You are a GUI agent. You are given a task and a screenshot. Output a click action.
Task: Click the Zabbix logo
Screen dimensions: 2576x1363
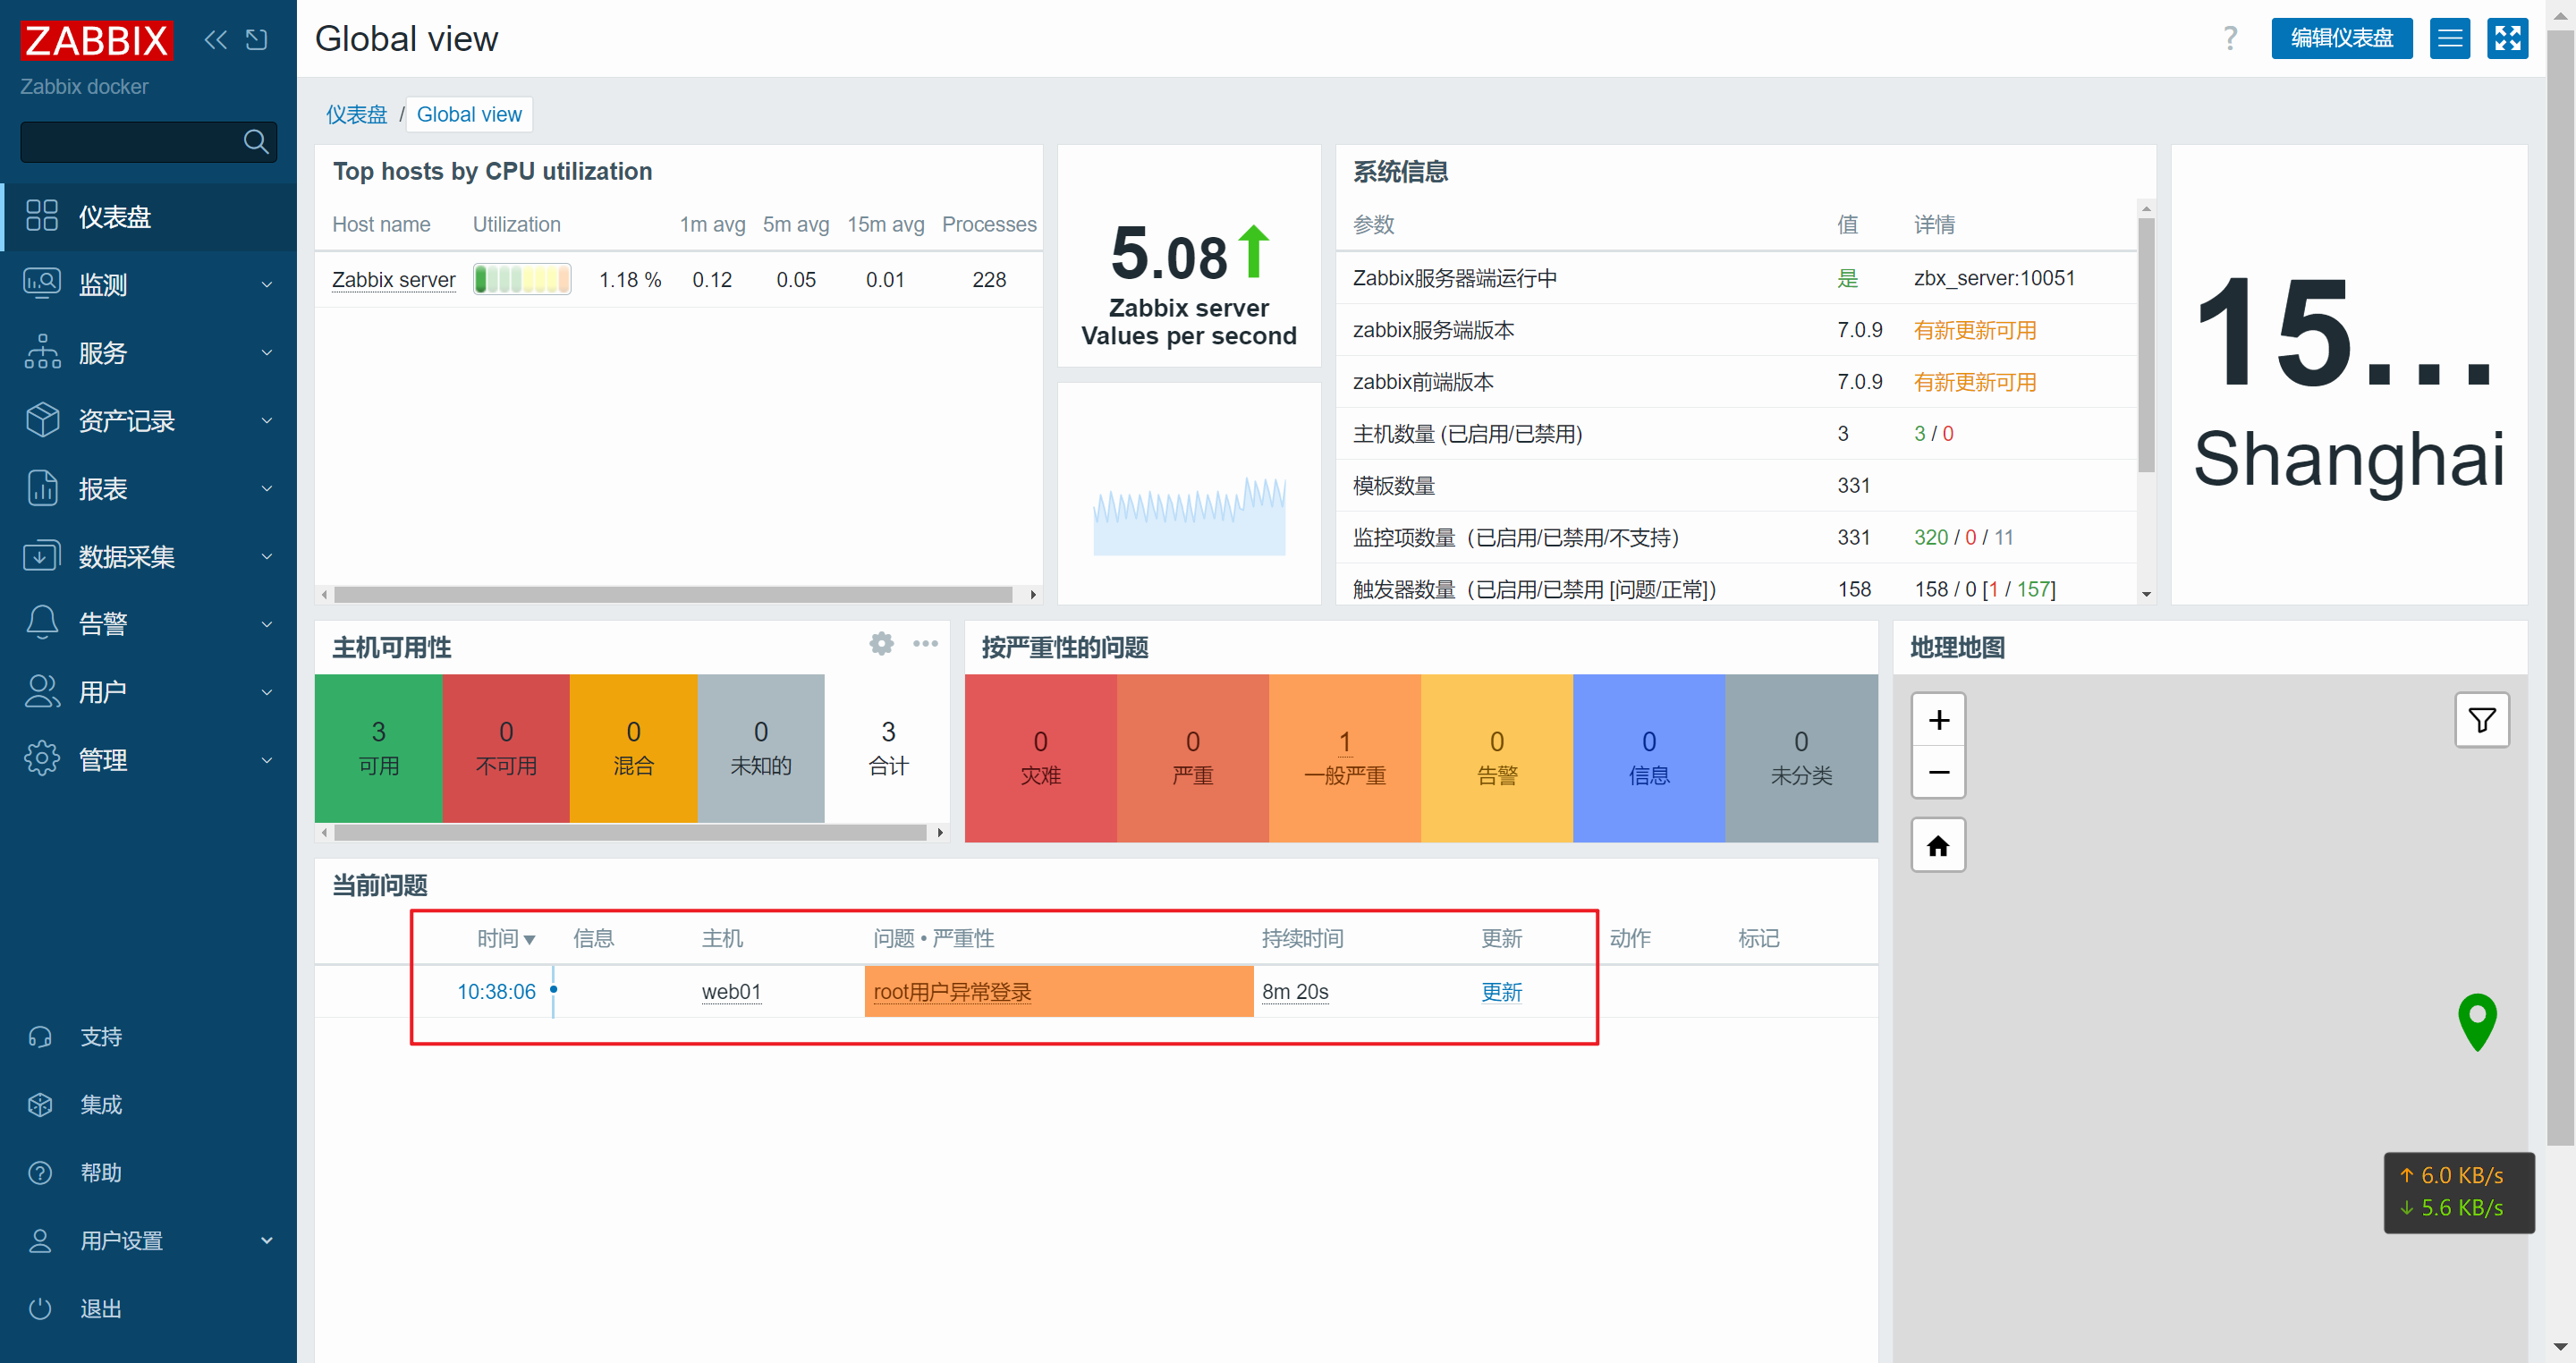tap(96, 40)
